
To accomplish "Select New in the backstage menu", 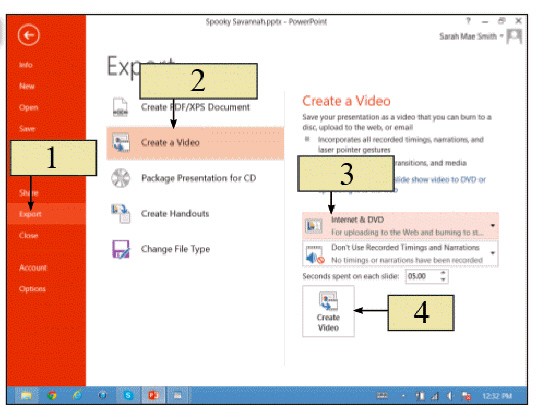I will [27, 86].
